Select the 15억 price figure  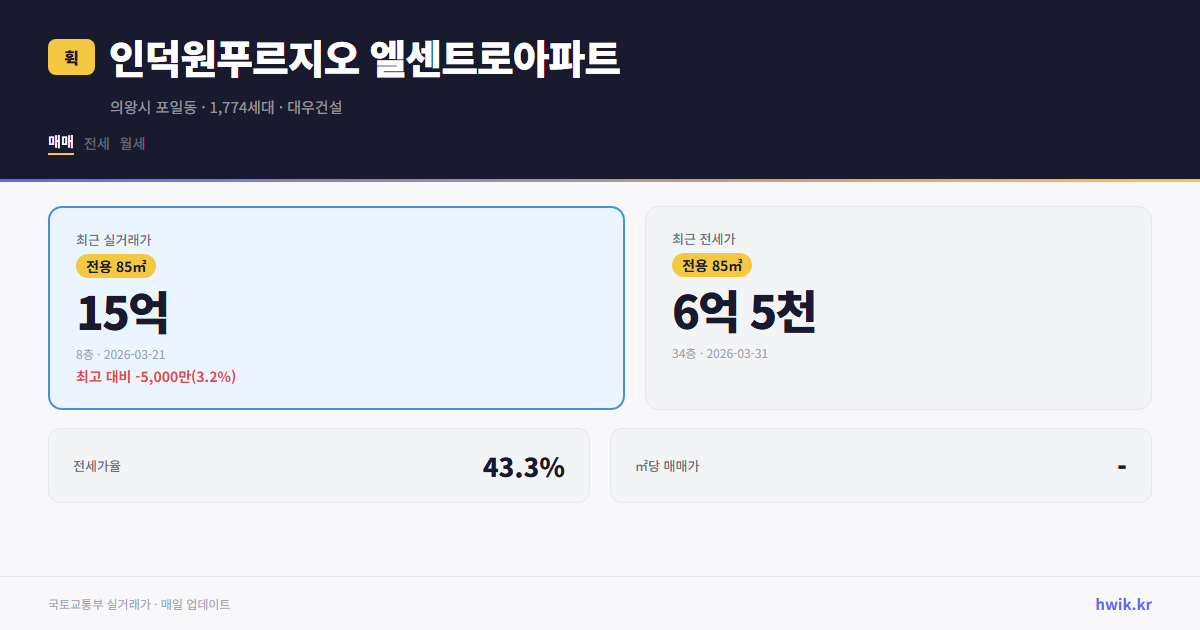tap(123, 311)
